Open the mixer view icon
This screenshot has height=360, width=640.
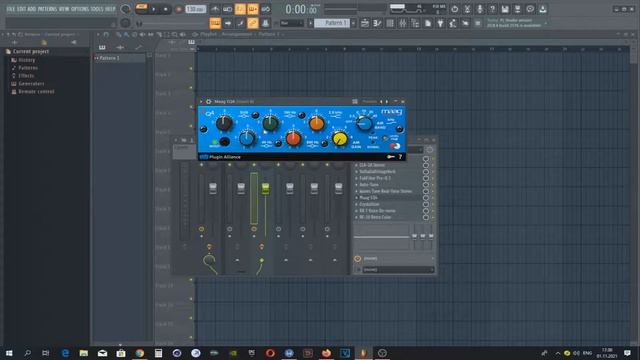402,23
